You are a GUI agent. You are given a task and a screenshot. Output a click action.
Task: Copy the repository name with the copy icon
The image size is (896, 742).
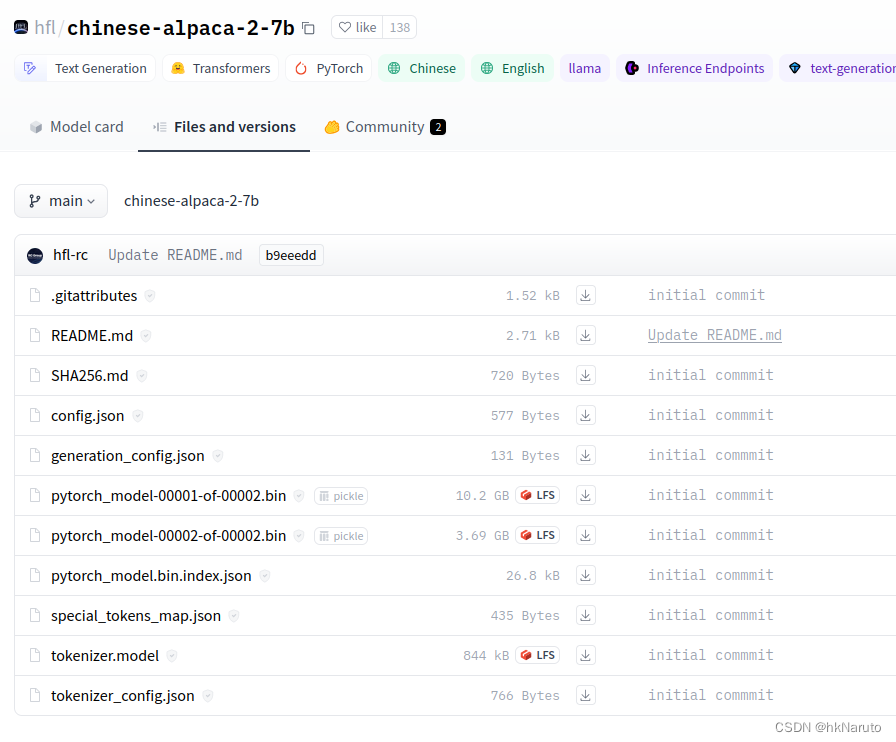point(307,27)
